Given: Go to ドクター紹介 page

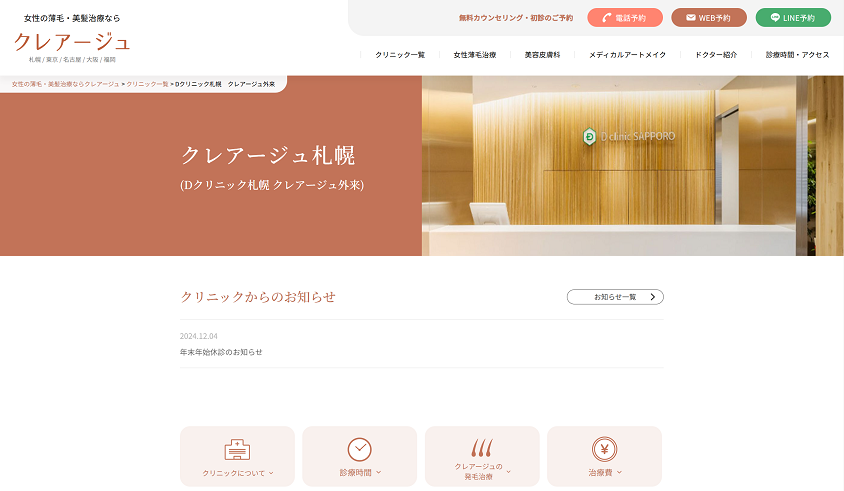Looking at the screenshot, I should (x=716, y=55).
